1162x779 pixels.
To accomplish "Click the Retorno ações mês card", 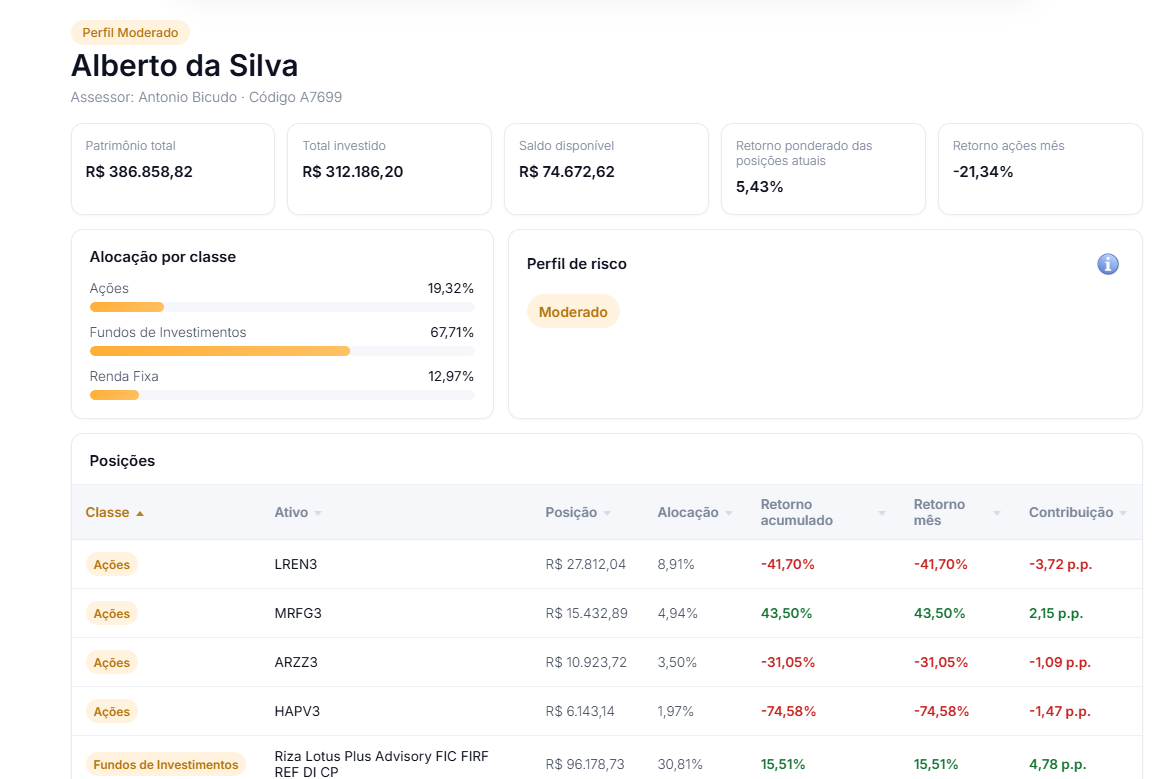I will coord(1040,169).
